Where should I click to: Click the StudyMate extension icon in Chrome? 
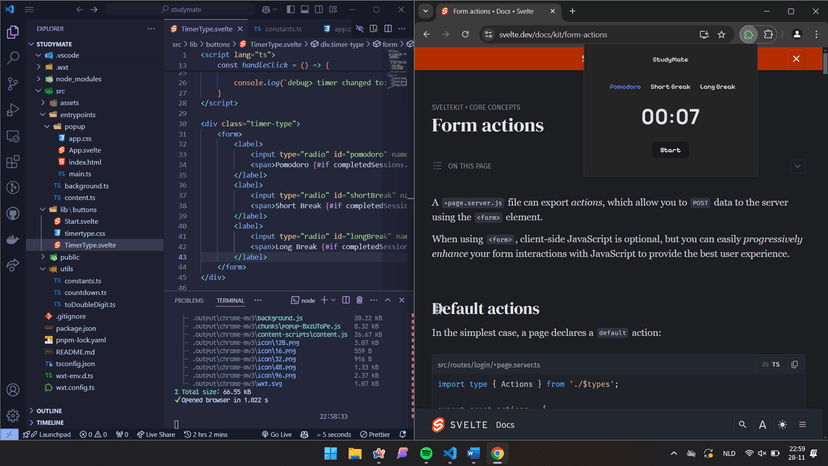tap(748, 34)
